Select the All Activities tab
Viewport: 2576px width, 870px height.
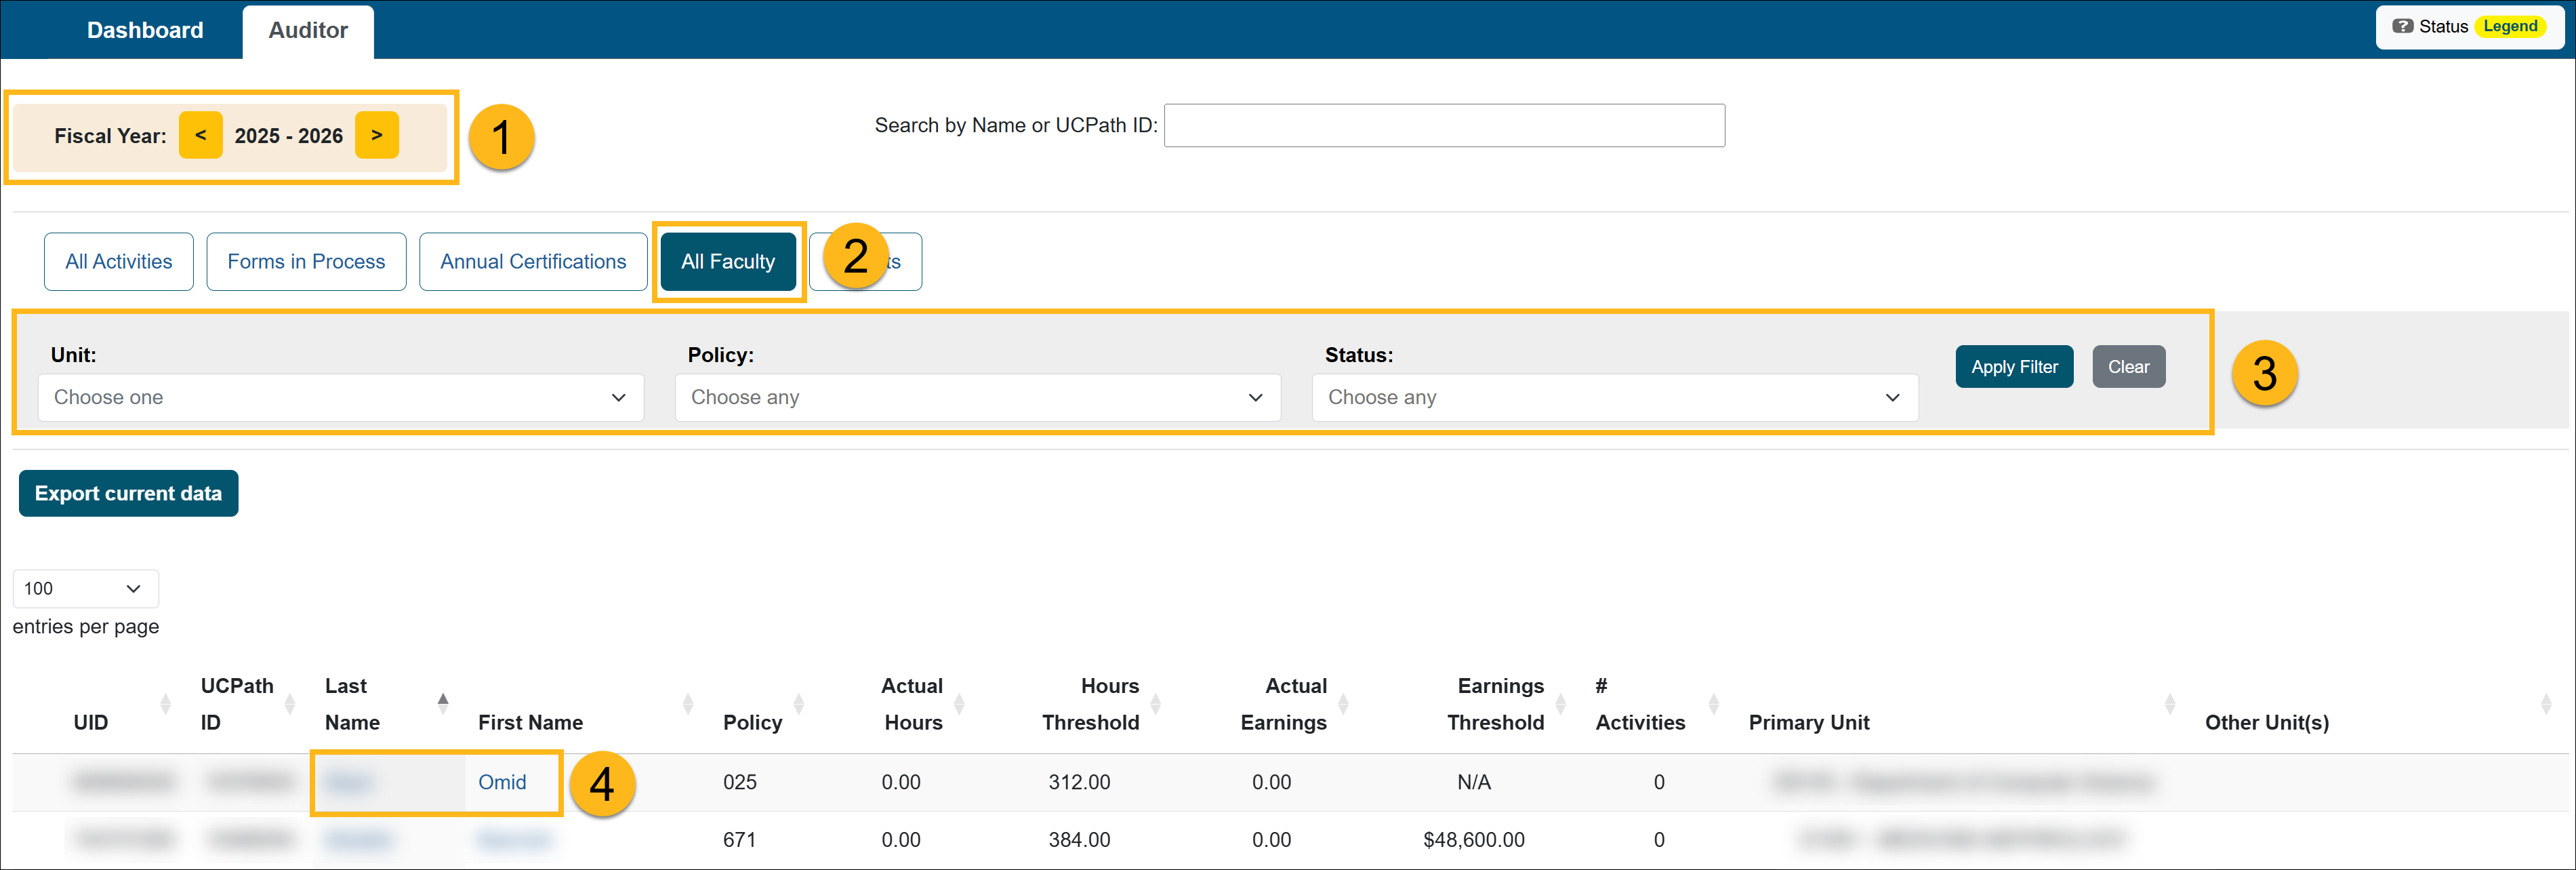pyautogui.click(x=118, y=262)
